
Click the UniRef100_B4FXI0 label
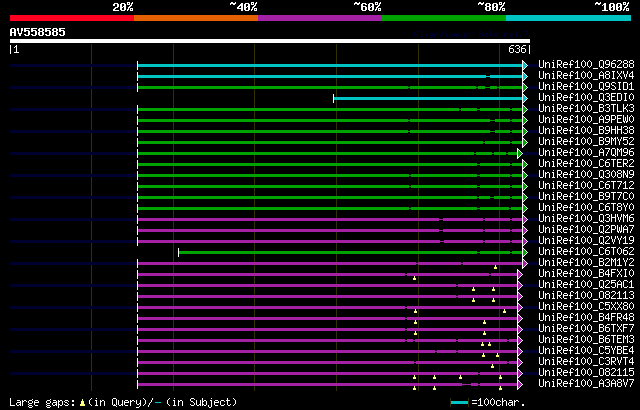coord(586,274)
